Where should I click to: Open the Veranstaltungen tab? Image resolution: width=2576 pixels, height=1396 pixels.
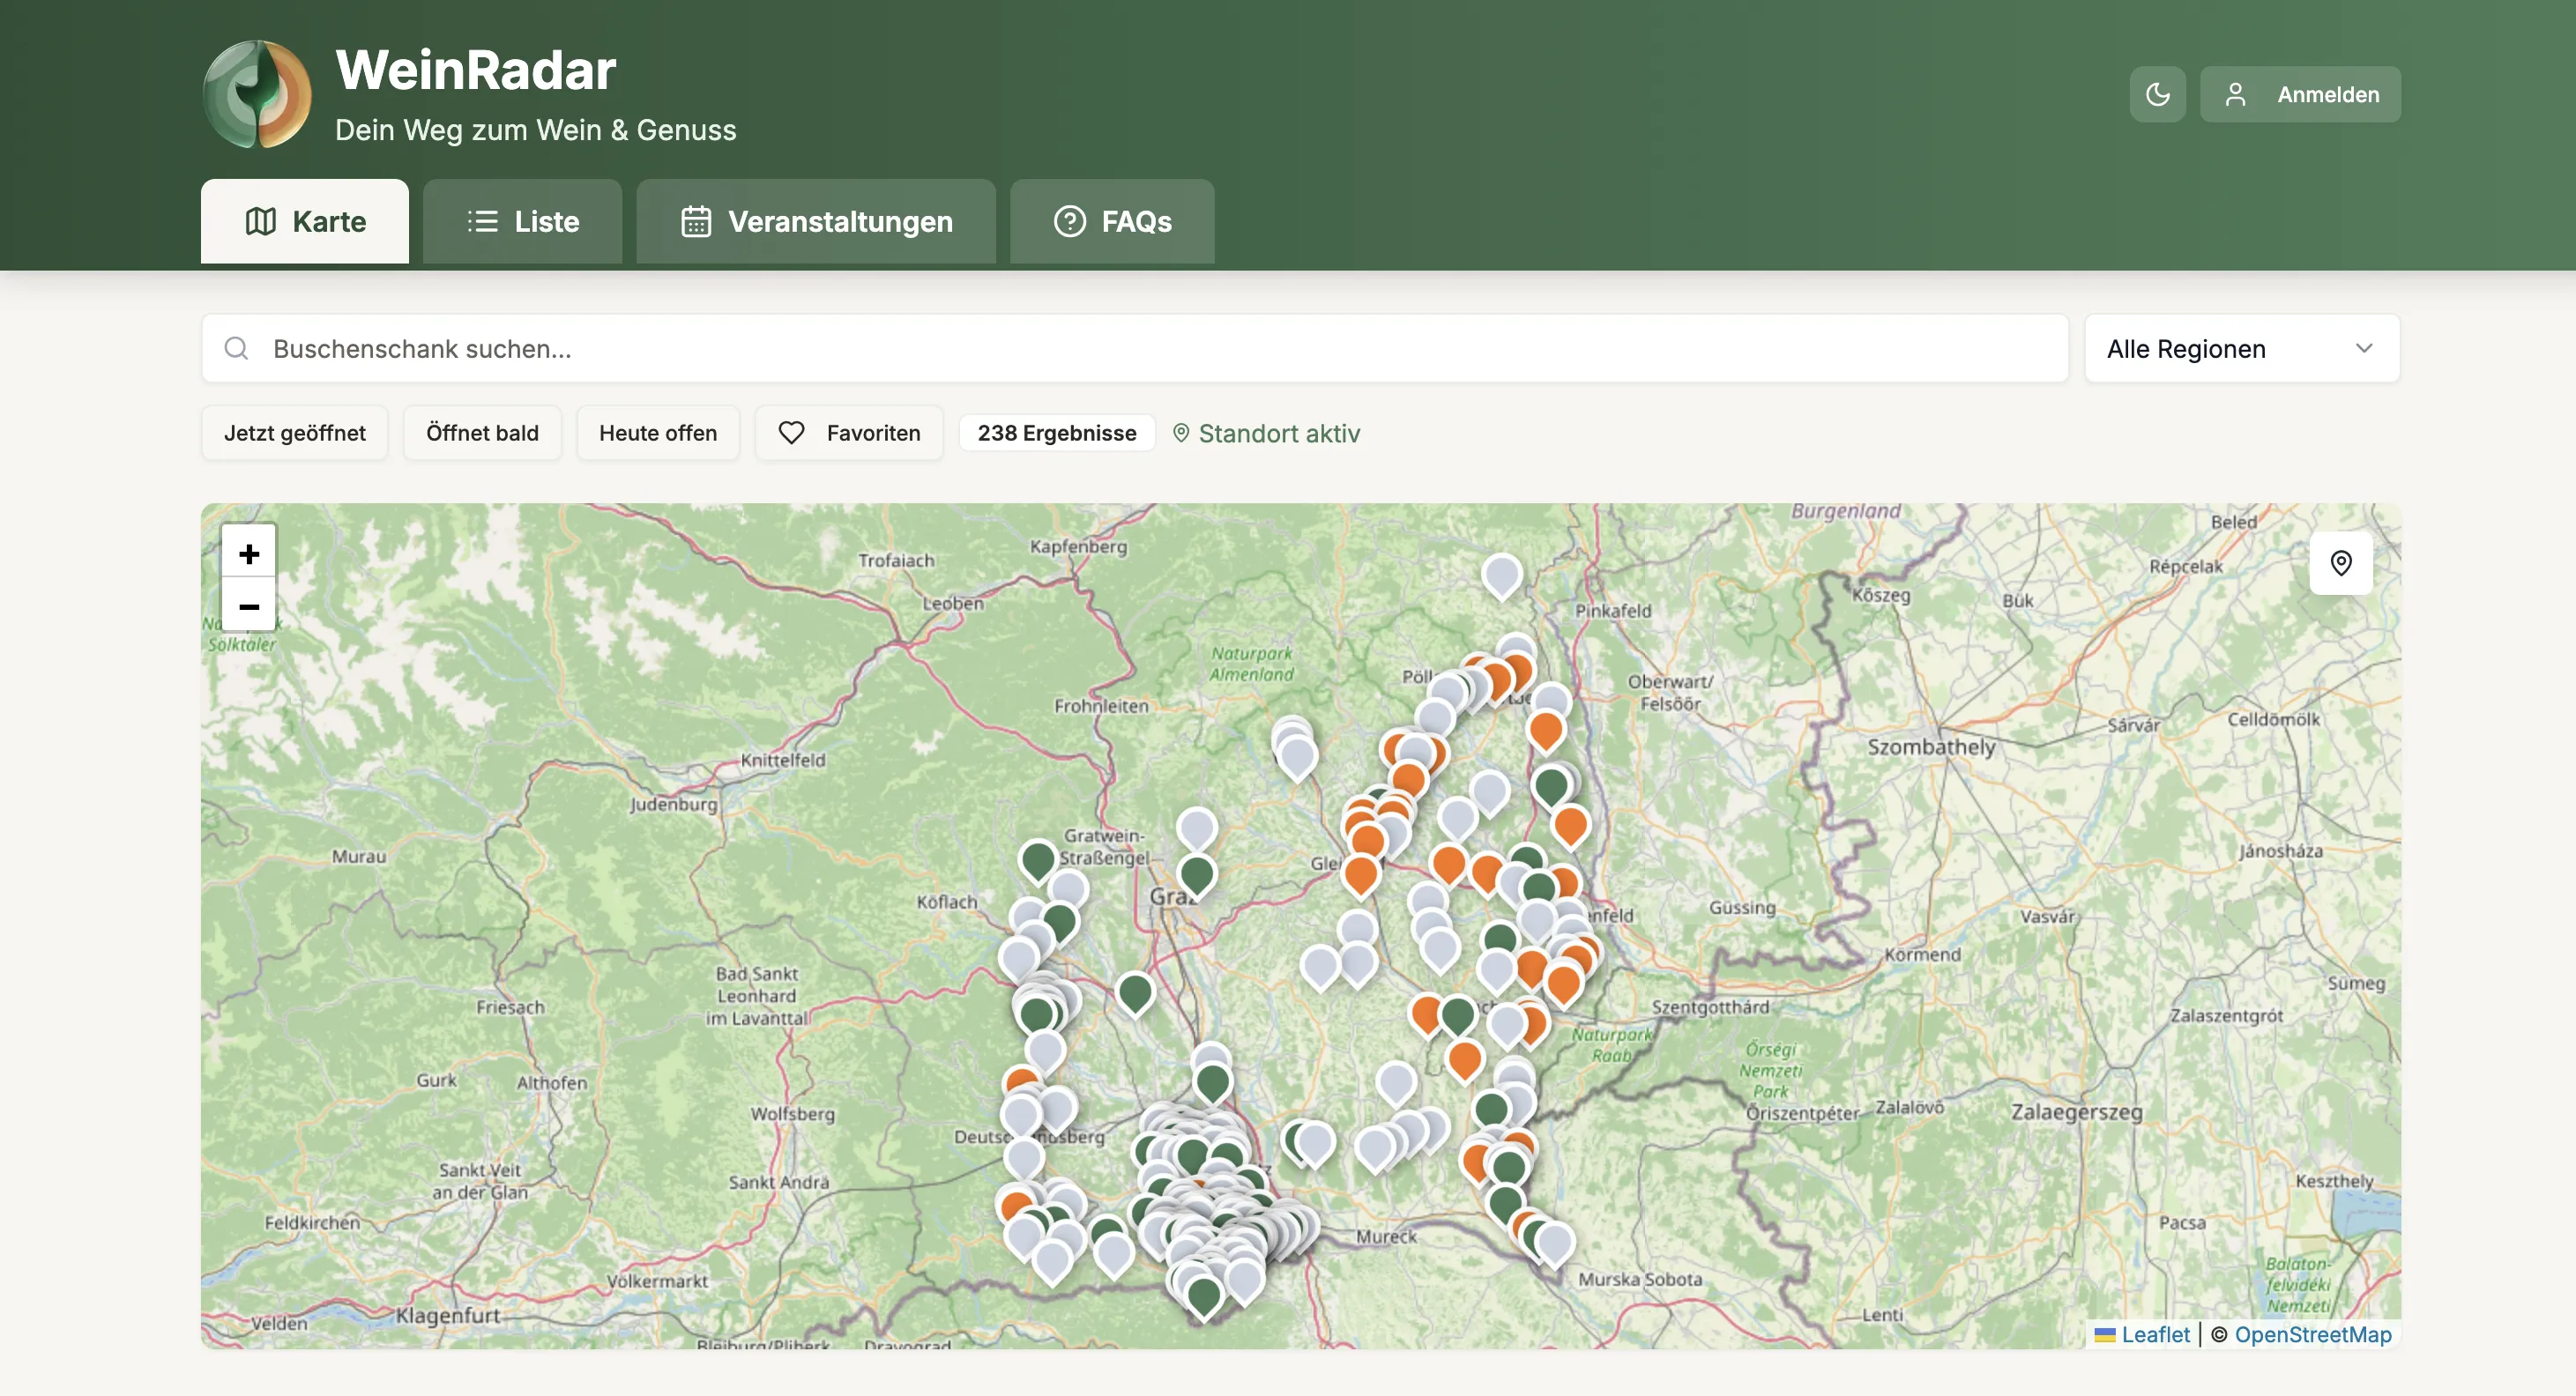pos(815,221)
